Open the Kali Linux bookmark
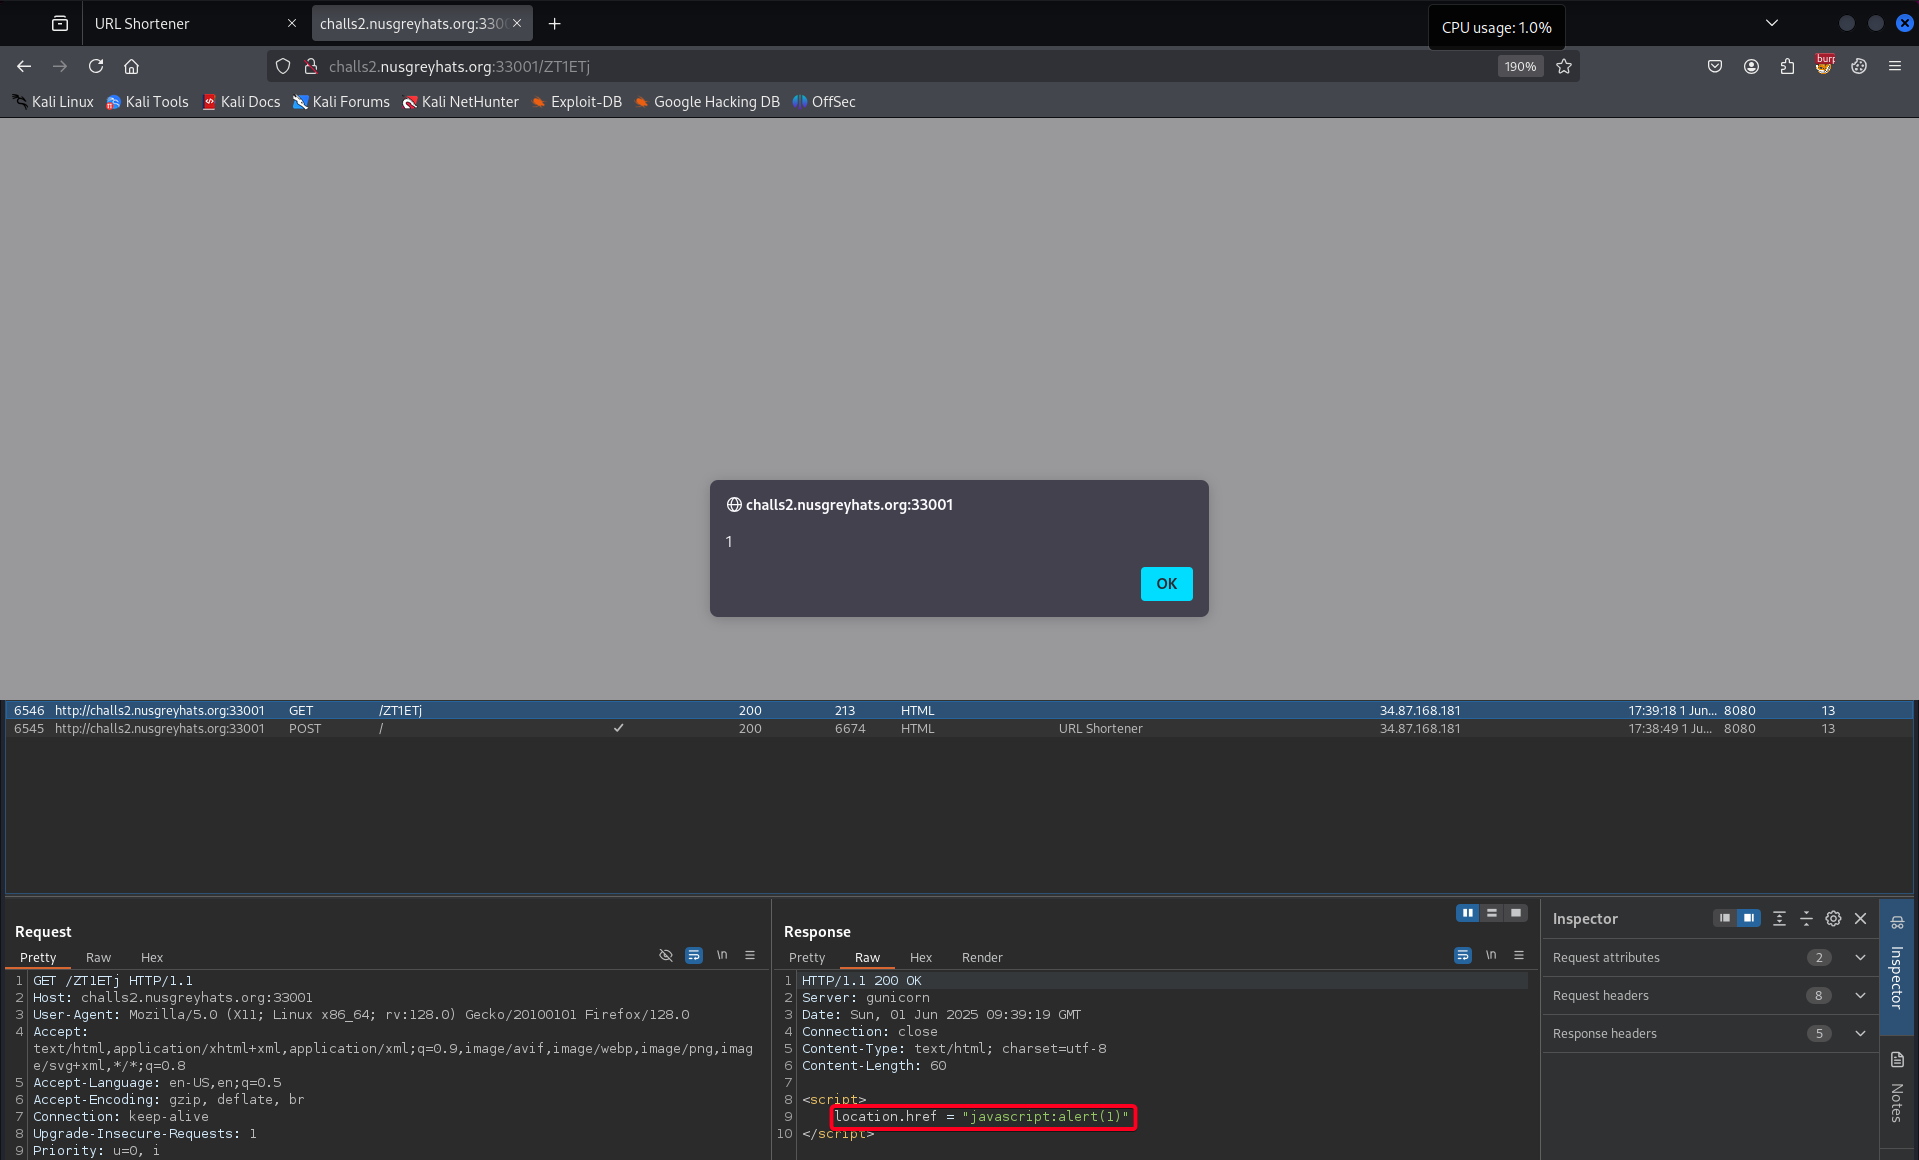 click(53, 102)
